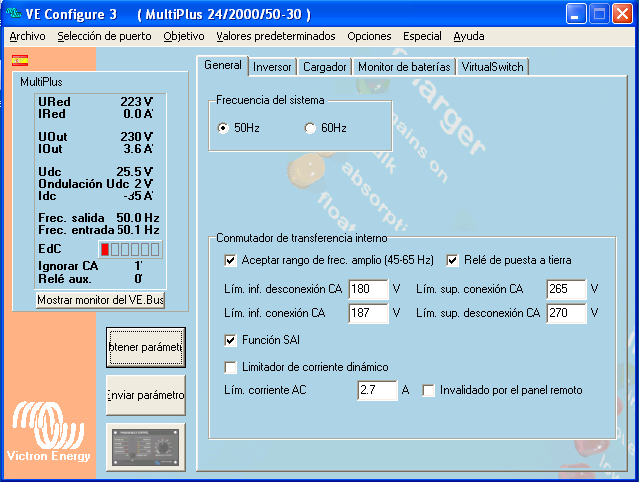
Task: Toggle Aceptar rango de frec. amplio checkbox
Action: (x=230, y=260)
